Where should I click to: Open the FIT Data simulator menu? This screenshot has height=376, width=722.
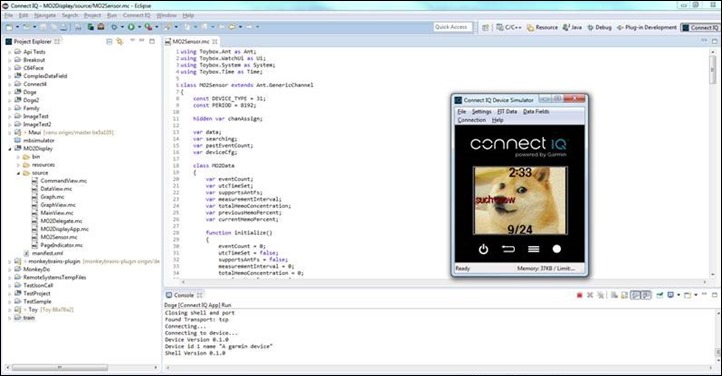click(x=507, y=111)
